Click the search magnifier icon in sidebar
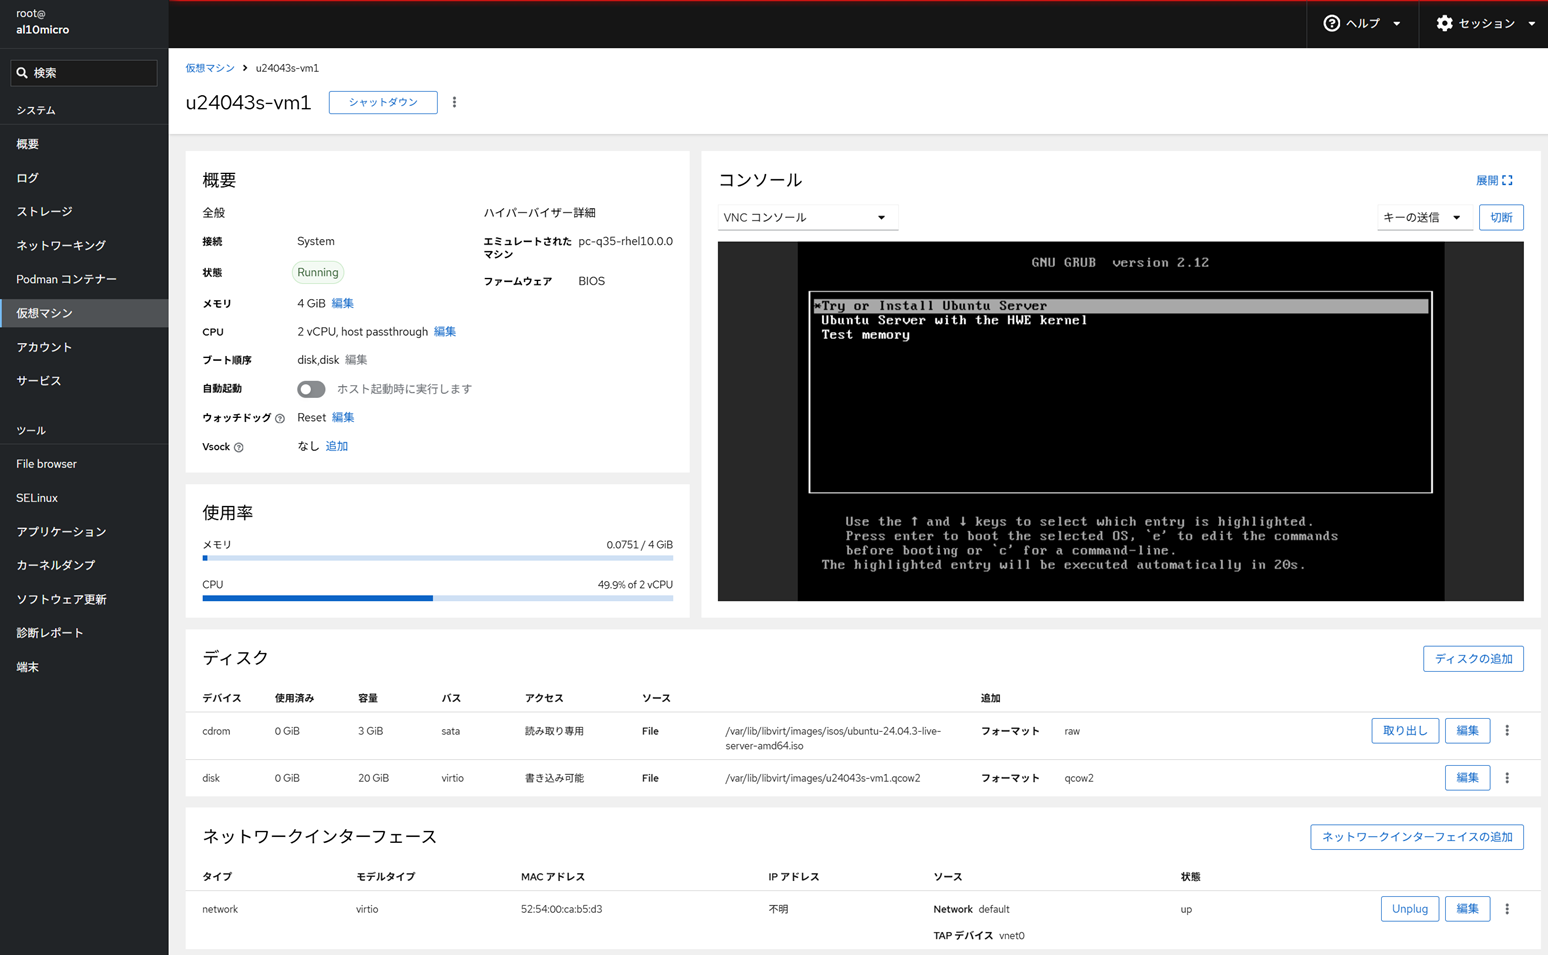 pos(22,73)
